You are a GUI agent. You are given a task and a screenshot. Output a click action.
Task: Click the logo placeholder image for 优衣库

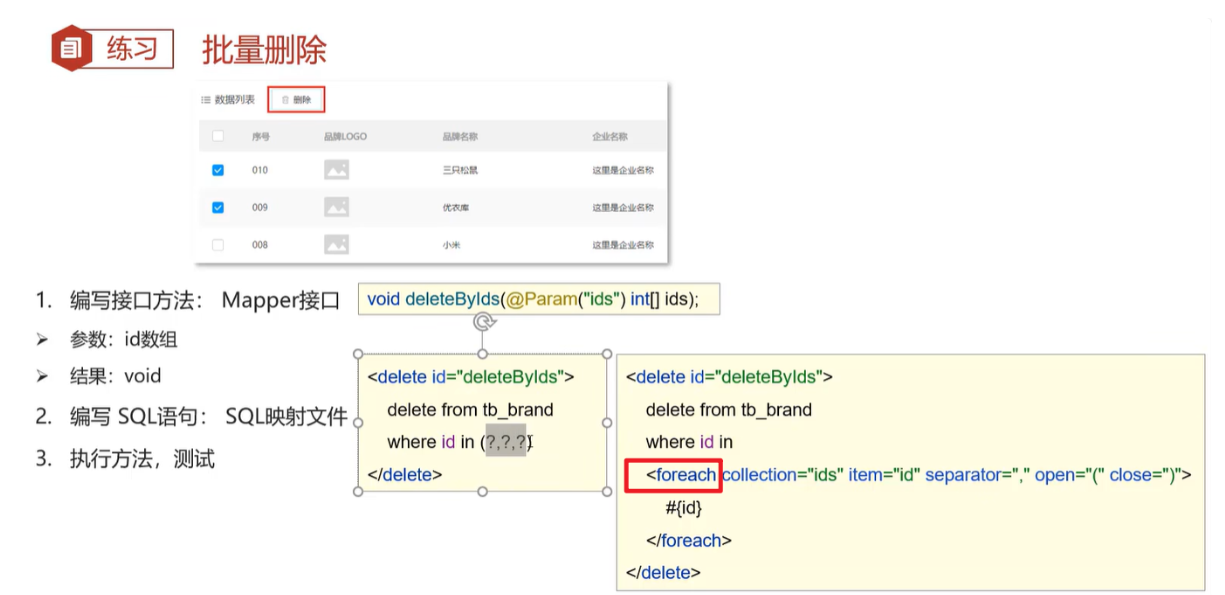[336, 208]
